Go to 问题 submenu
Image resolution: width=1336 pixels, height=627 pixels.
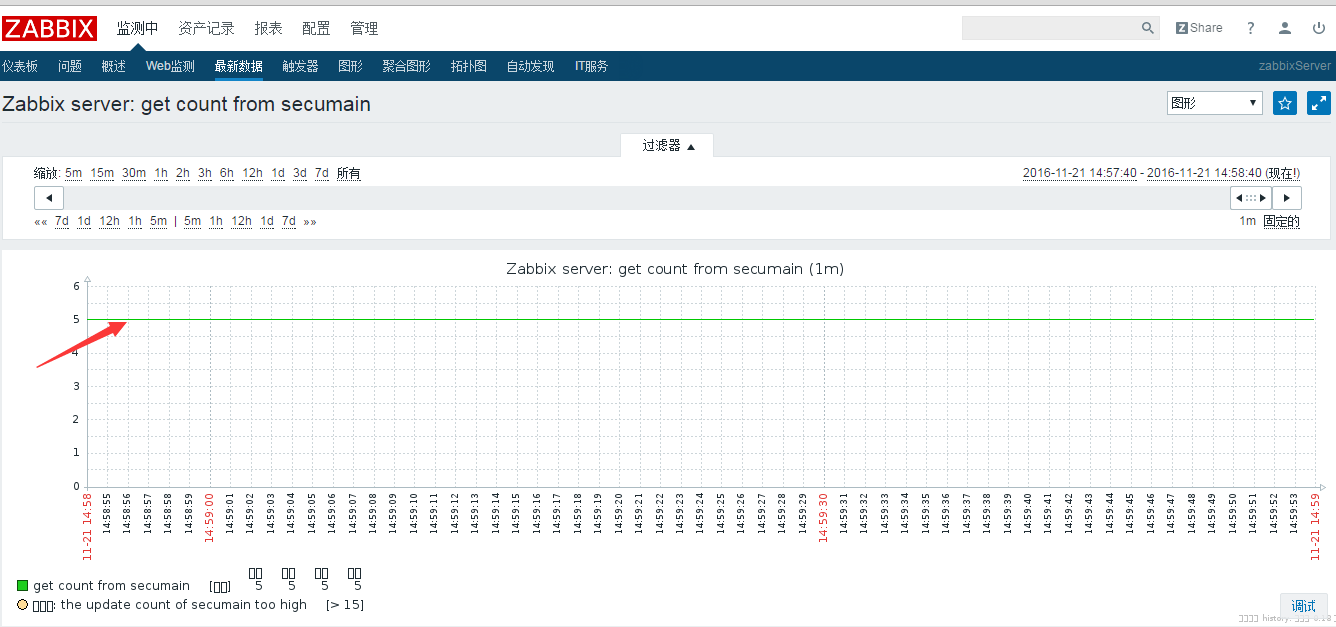click(70, 66)
